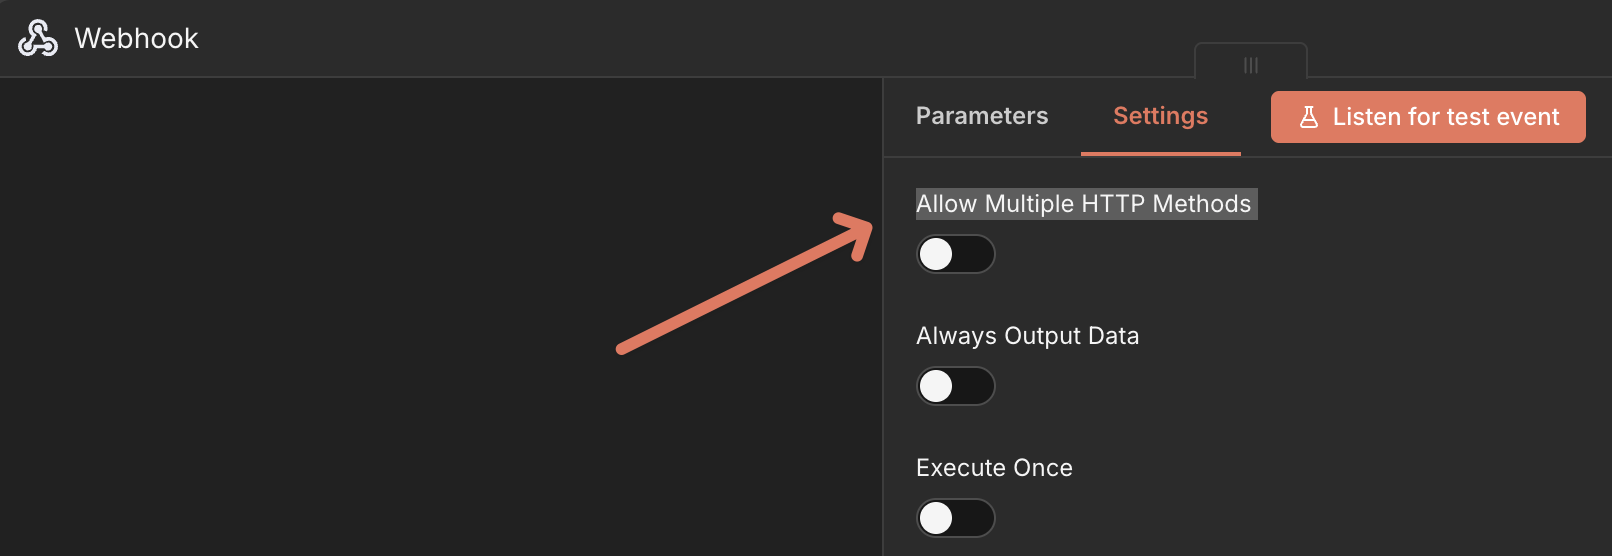
Task: Enable Allow Multiple HTTP Methods toggle
Action: [x=955, y=254]
